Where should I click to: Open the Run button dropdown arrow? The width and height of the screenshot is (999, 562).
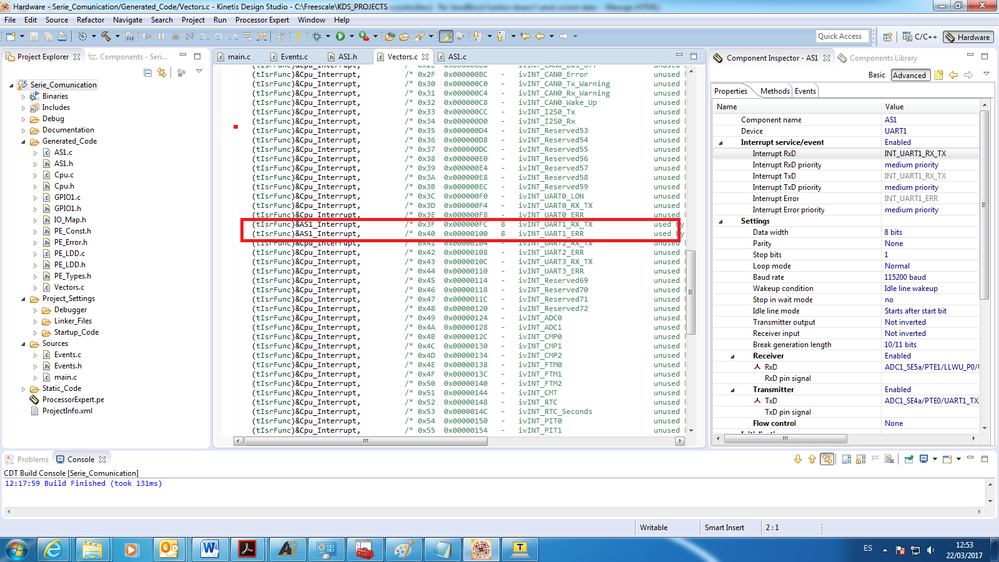(350, 36)
